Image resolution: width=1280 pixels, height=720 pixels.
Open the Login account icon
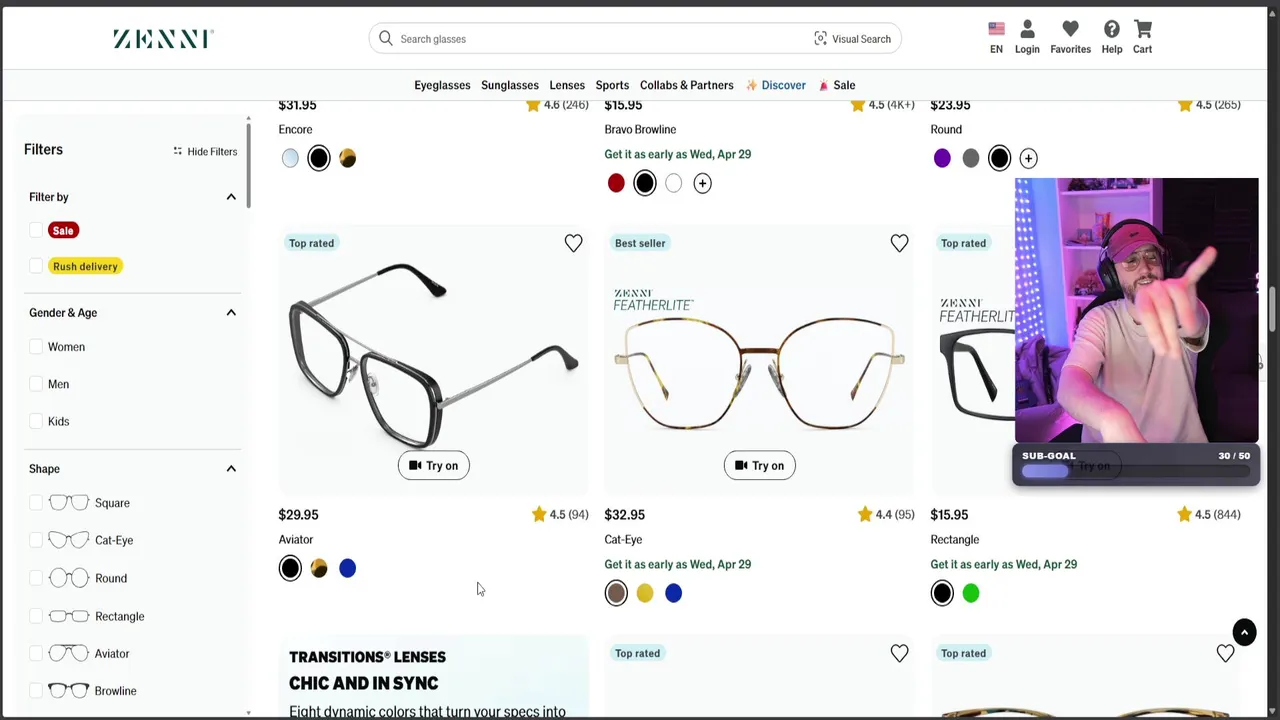[1027, 29]
